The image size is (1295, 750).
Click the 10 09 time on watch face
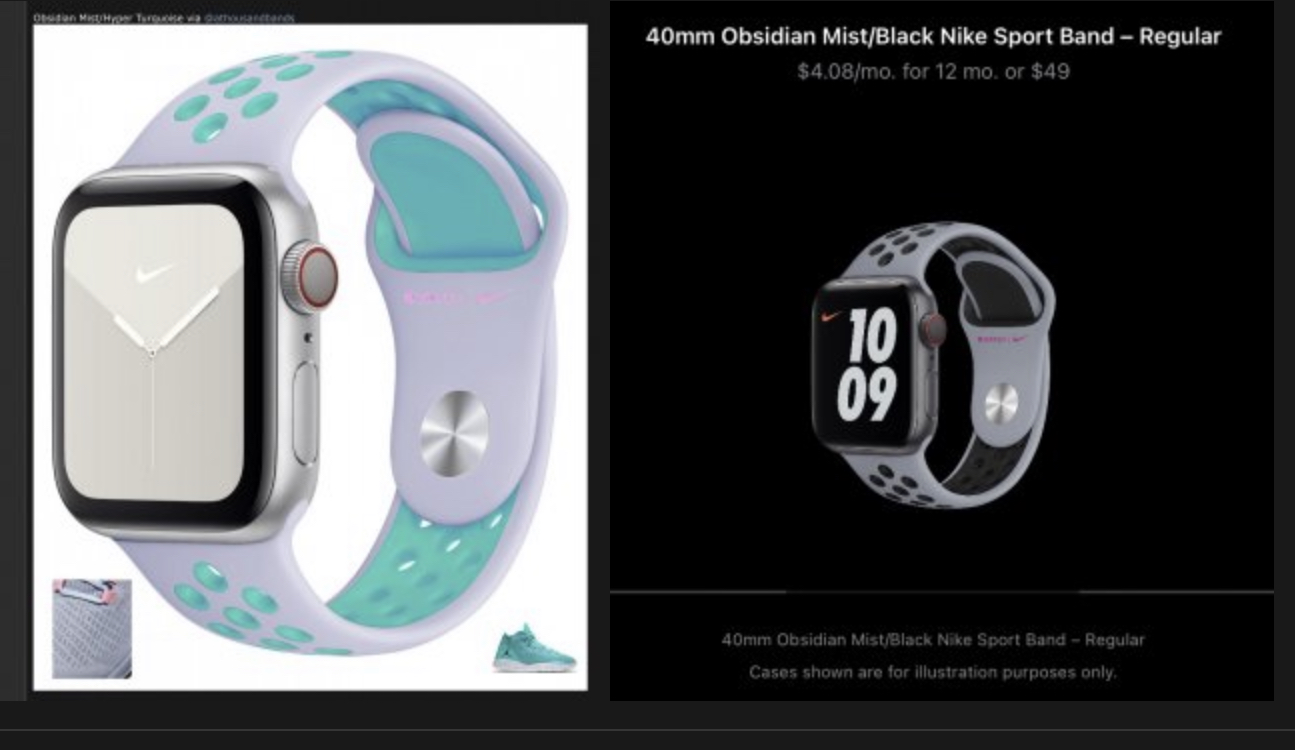pos(867,365)
